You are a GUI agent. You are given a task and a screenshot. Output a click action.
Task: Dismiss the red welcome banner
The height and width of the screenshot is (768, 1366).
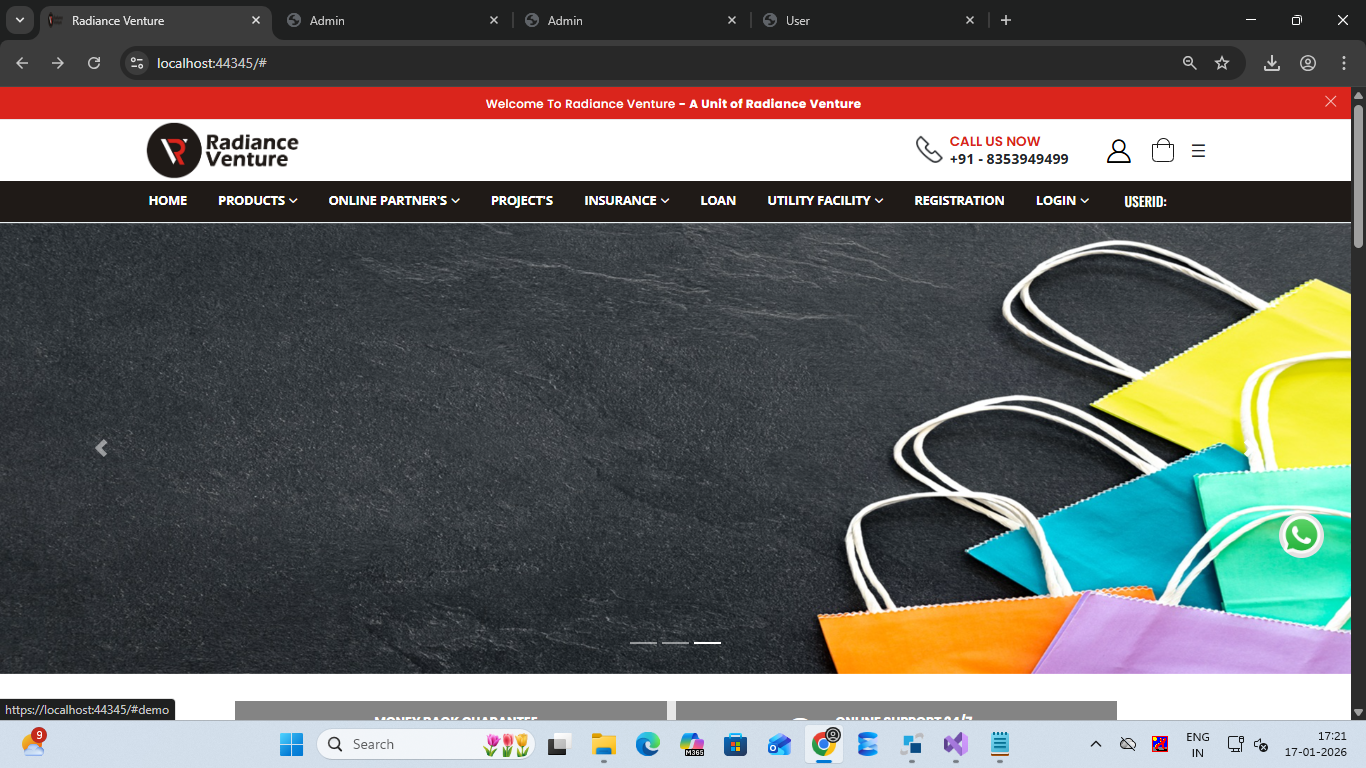pyautogui.click(x=1330, y=101)
